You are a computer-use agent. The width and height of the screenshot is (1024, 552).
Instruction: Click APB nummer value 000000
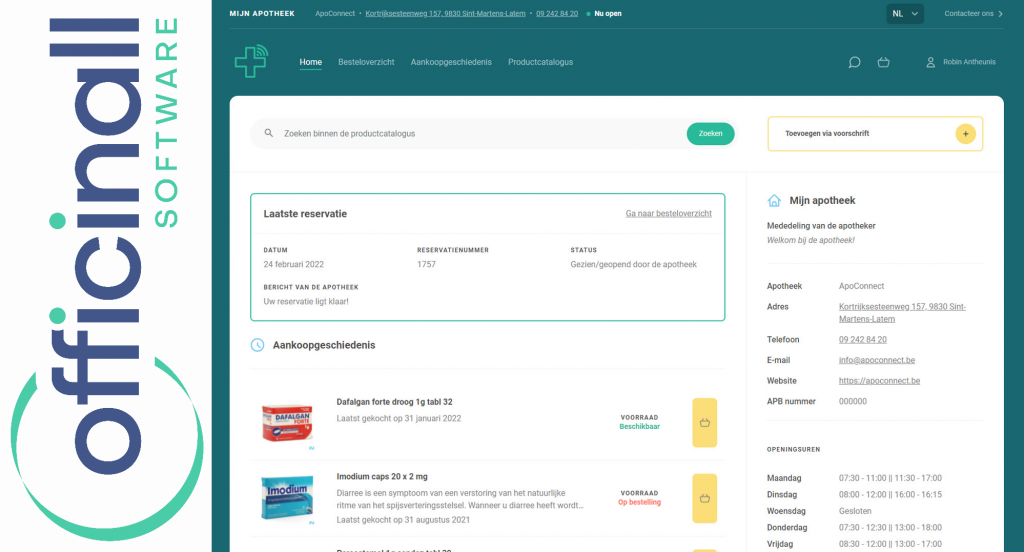pos(853,402)
